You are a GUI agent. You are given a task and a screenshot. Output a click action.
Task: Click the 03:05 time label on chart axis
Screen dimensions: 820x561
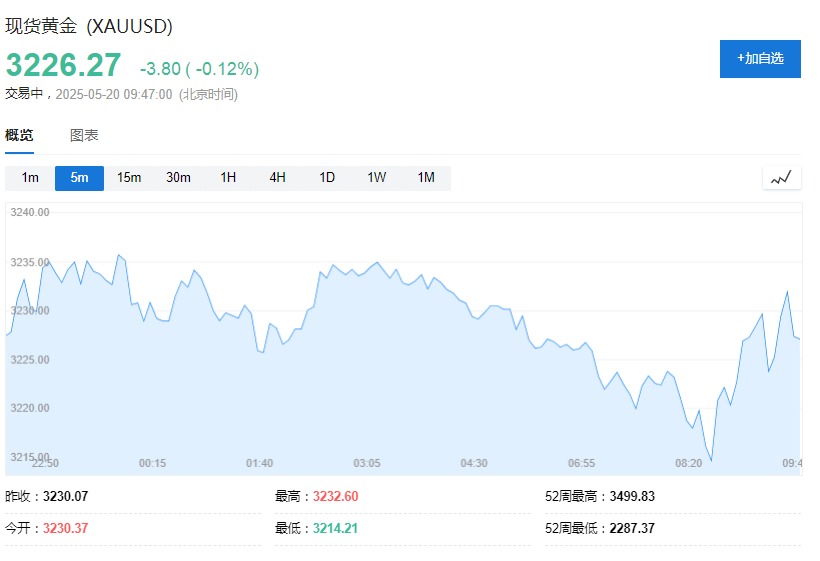point(367,463)
